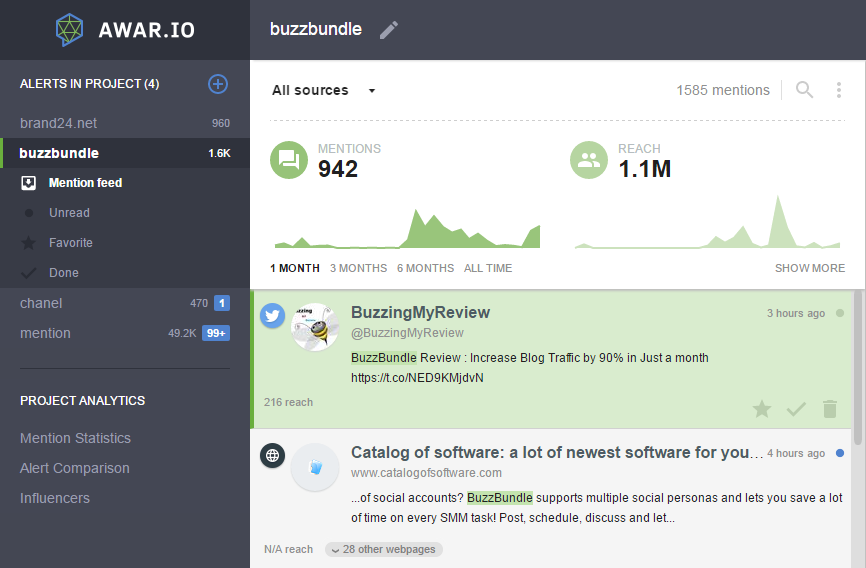Image resolution: width=866 pixels, height=568 pixels.
Task: Add new alert with plus icon
Action: coord(218,84)
